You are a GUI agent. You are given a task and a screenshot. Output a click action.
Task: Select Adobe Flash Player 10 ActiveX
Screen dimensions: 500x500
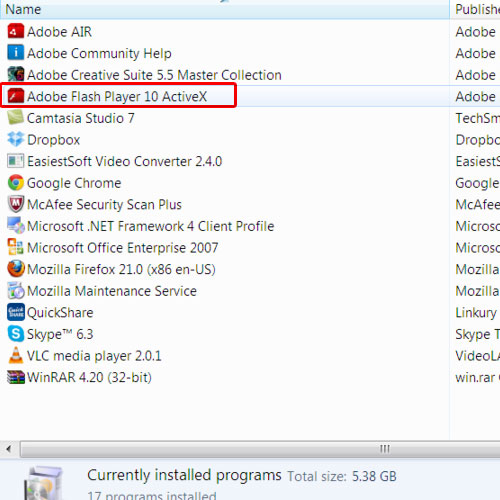click(117, 97)
